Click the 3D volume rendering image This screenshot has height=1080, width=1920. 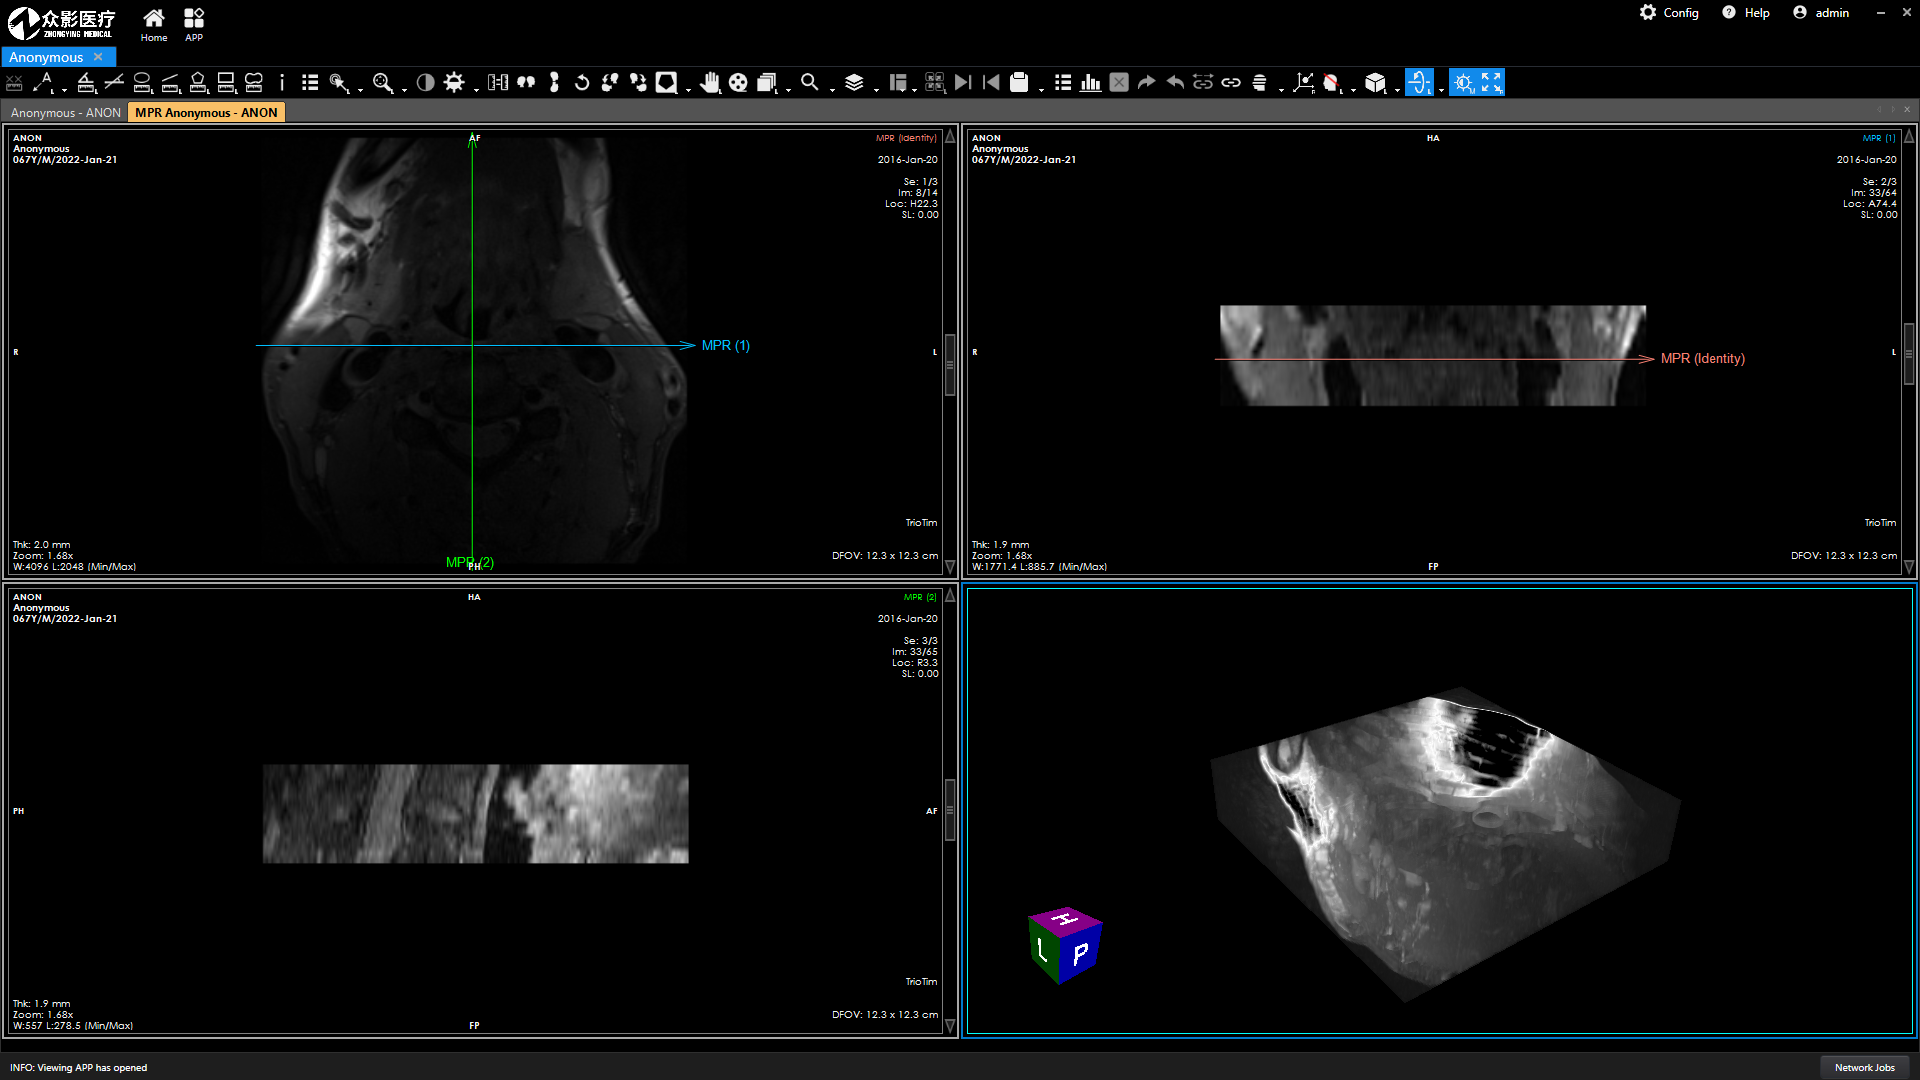pyautogui.click(x=1444, y=843)
